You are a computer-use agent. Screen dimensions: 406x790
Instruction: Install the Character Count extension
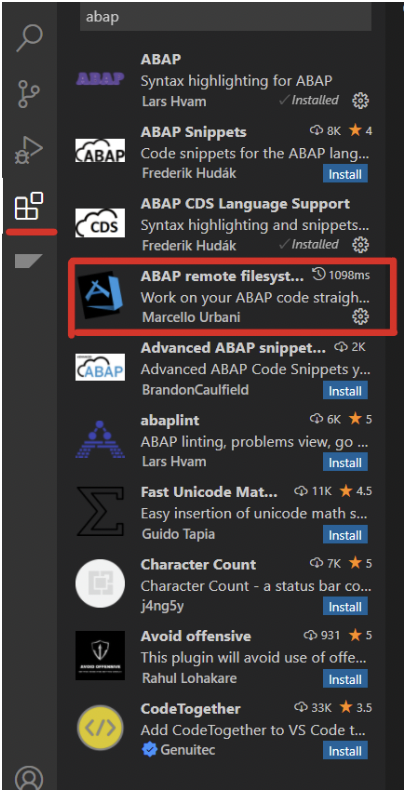coord(346,607)
